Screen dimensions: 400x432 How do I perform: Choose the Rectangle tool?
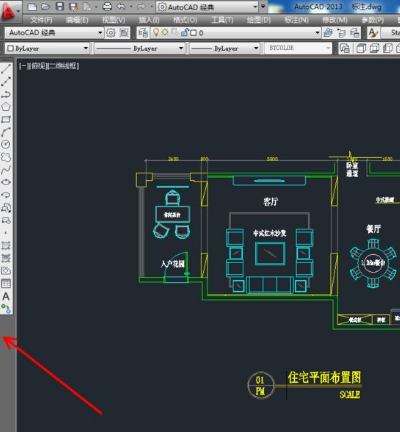point(6,119)
